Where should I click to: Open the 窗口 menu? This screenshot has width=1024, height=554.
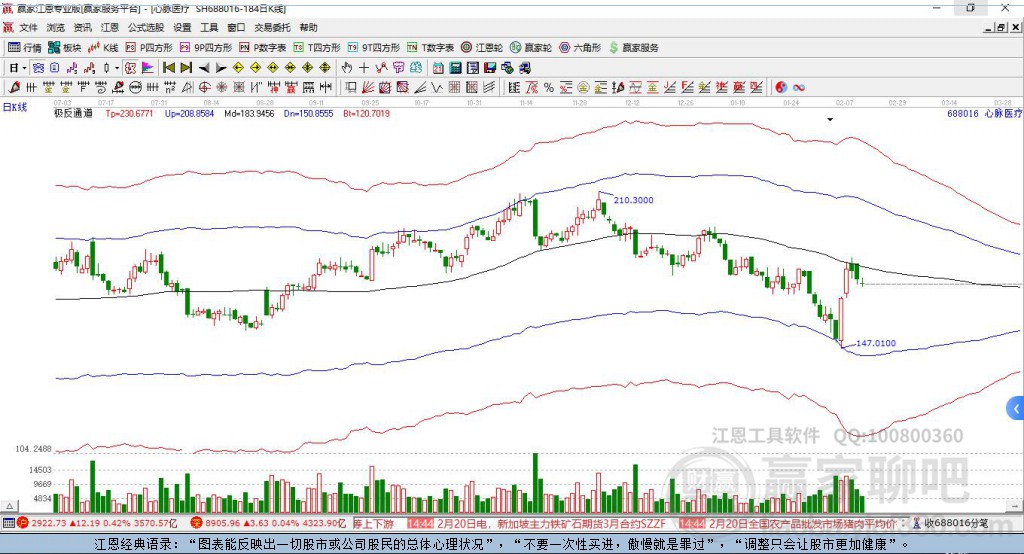coord(236,27)
